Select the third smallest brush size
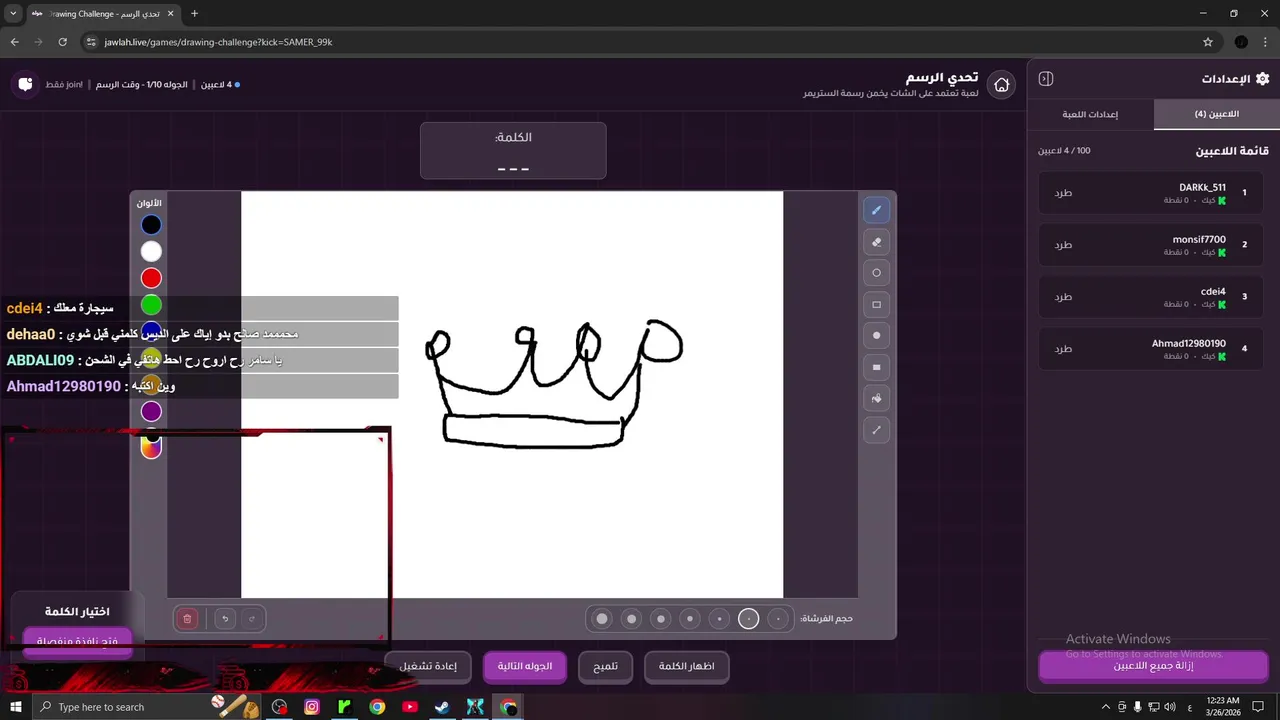 tap(719, 619)
